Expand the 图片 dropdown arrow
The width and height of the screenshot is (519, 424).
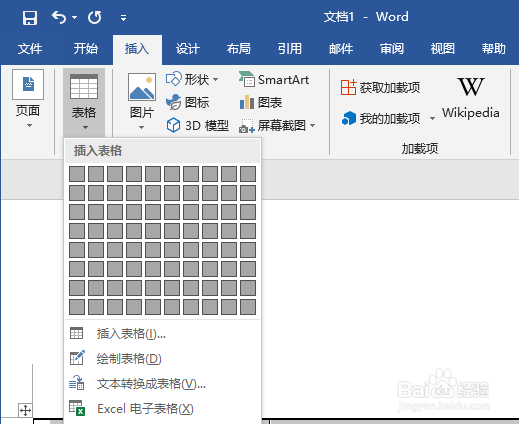141,127
